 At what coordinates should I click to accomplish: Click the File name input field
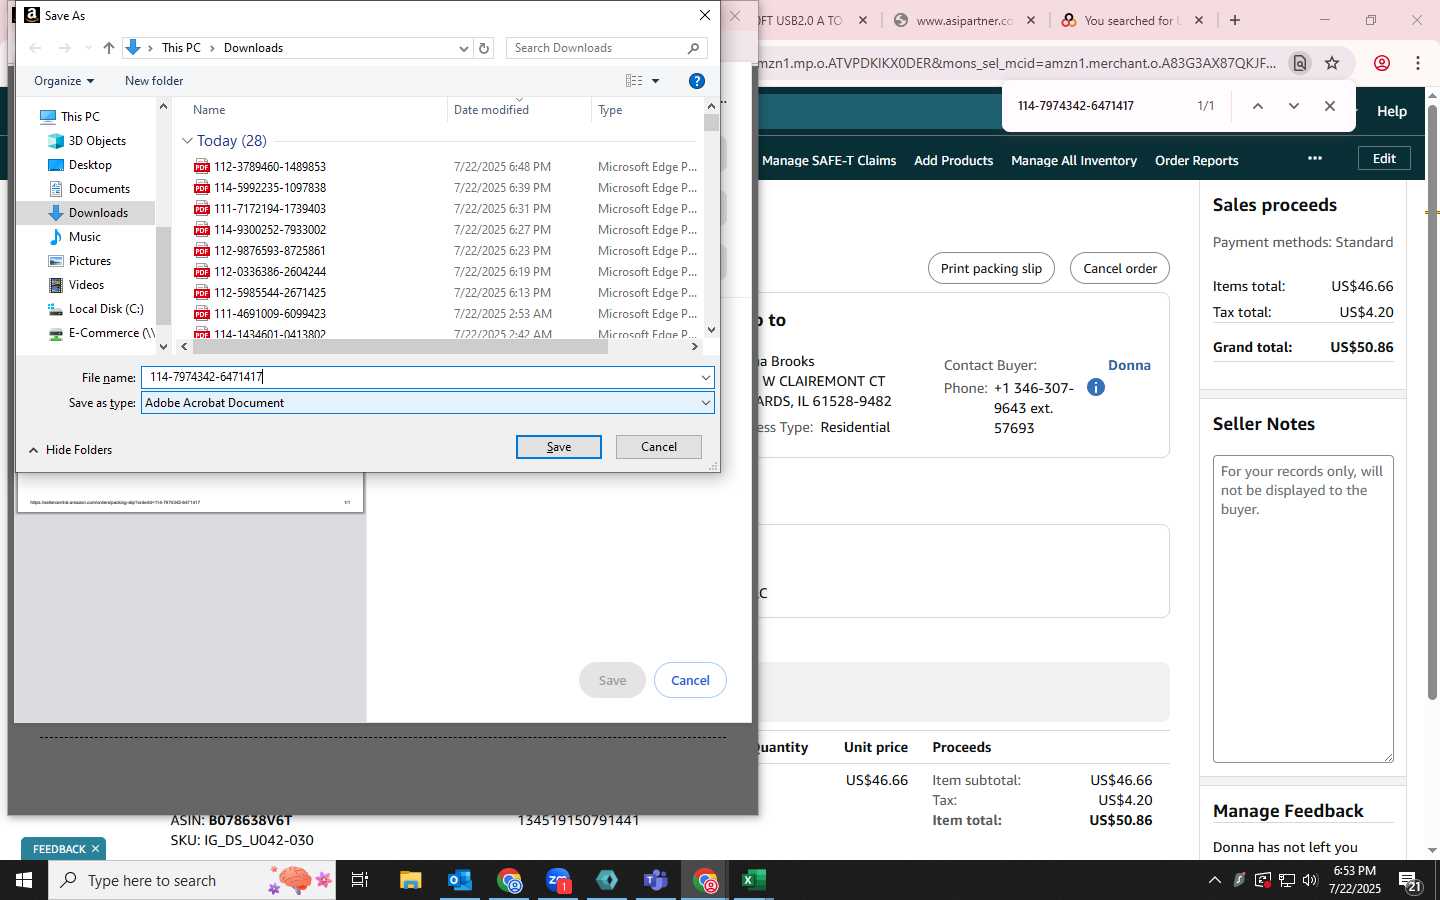(420, 377)
